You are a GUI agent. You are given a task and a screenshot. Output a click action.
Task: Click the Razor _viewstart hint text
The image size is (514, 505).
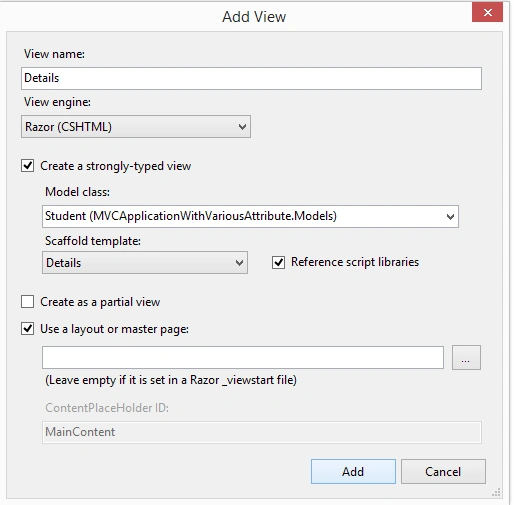171,380
